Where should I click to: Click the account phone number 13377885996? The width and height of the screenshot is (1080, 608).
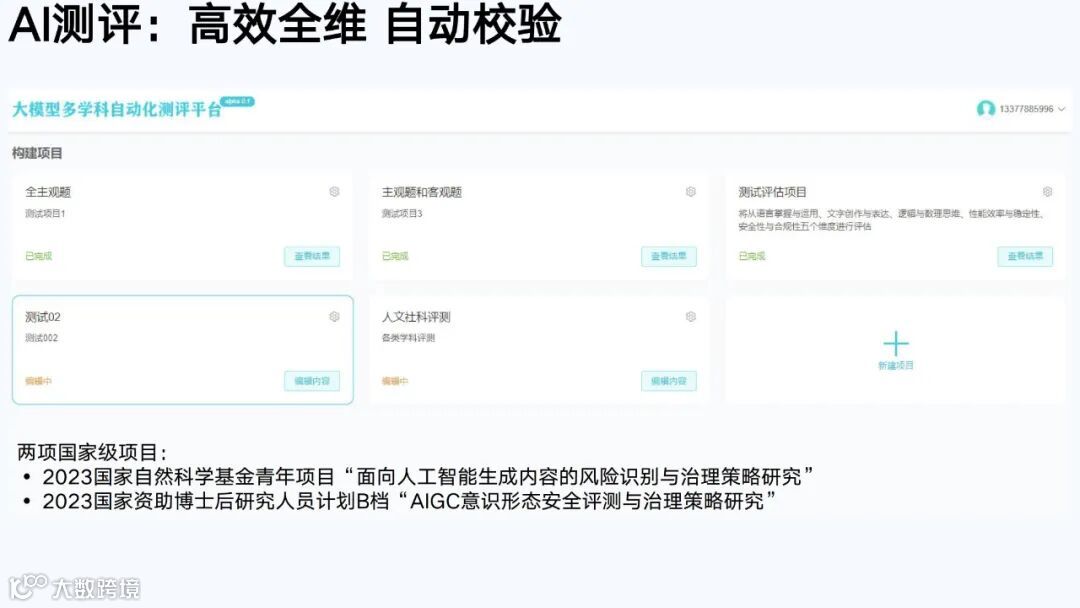tap(1026, 109)
